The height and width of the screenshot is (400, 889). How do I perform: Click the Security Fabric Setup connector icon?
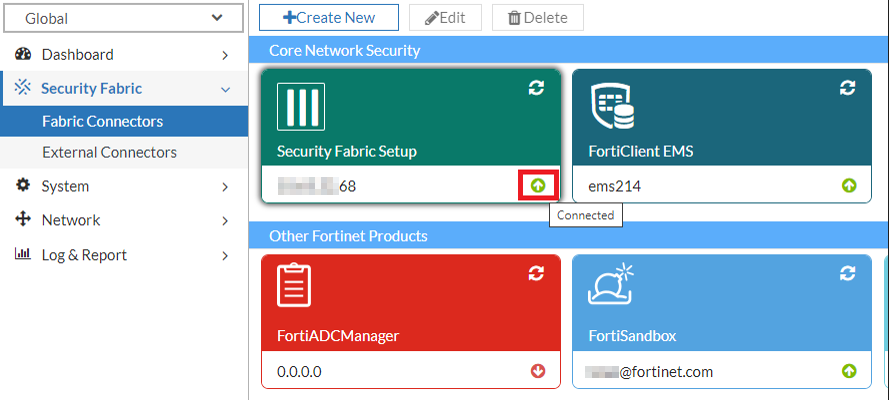pos(301,106)
